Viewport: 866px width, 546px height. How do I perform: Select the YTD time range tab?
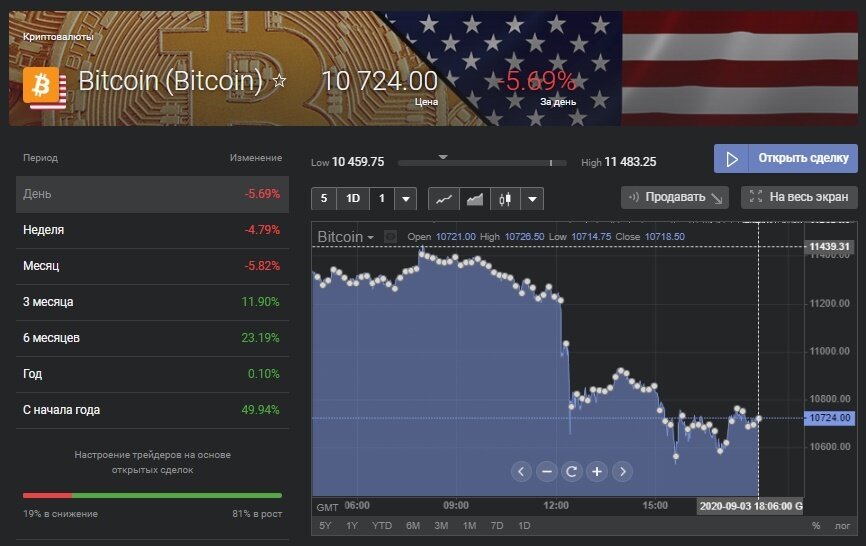[382, 525]
